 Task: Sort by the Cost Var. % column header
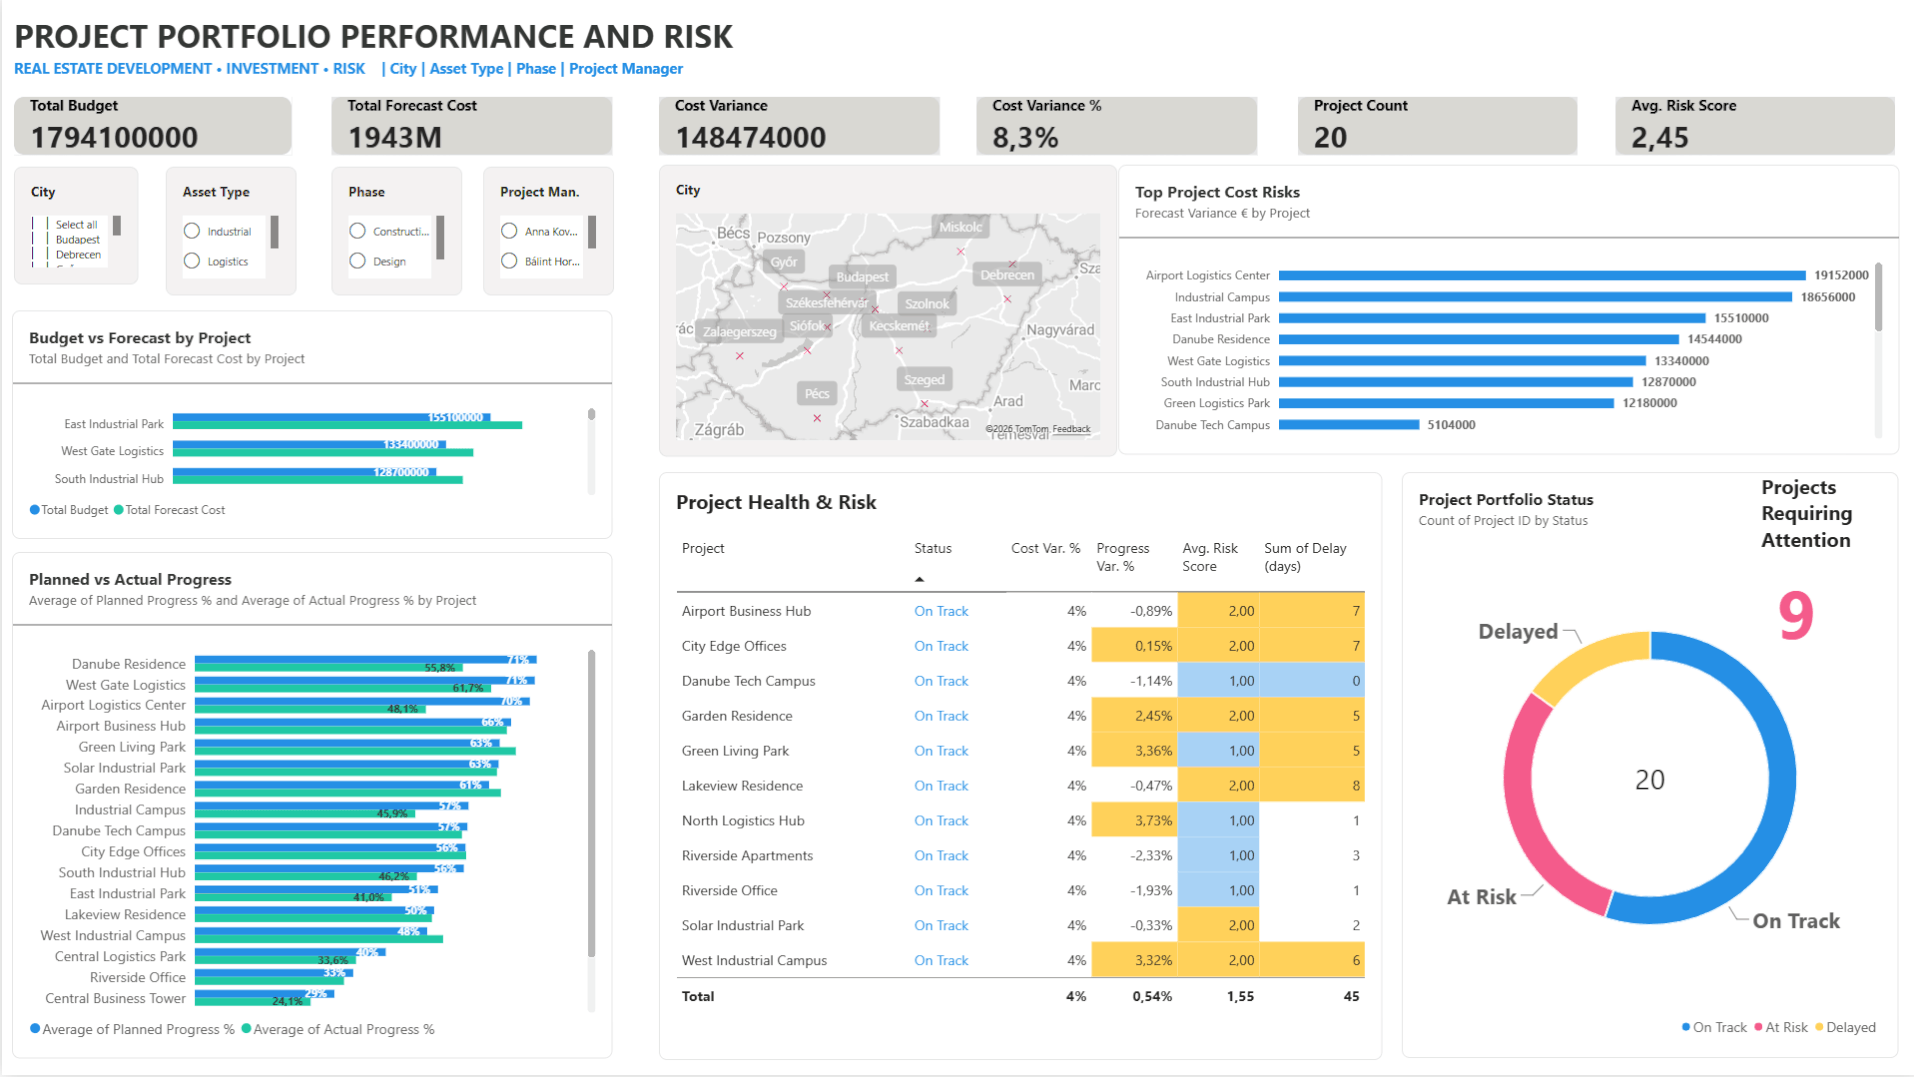1045,548
